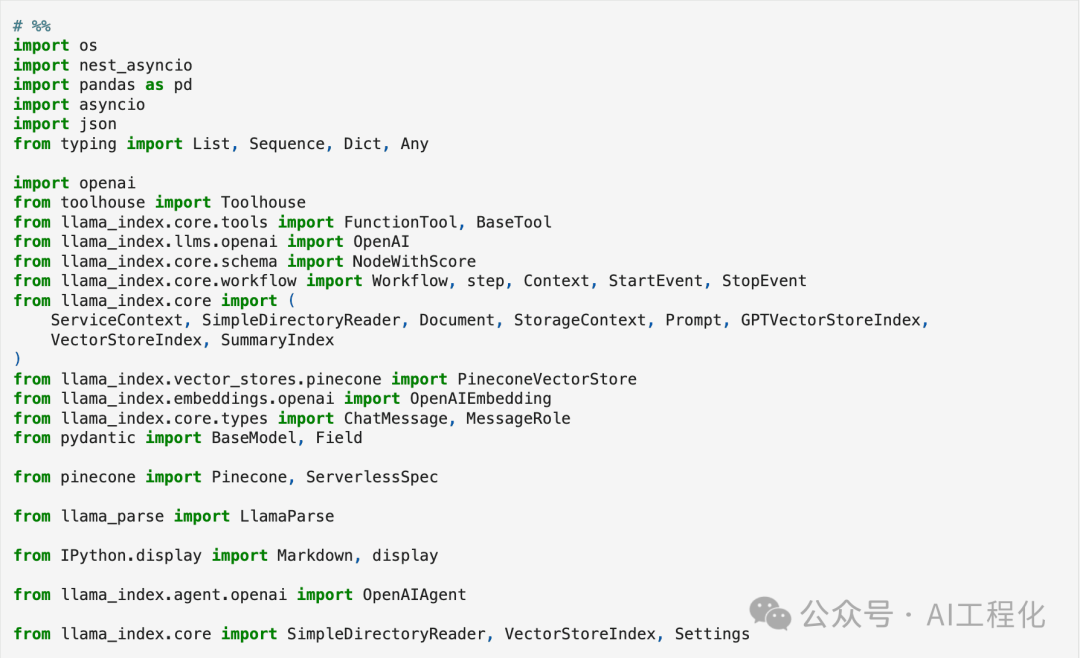Click 'MessageRole' in types import
The image size is (1080, 658).
518,419
